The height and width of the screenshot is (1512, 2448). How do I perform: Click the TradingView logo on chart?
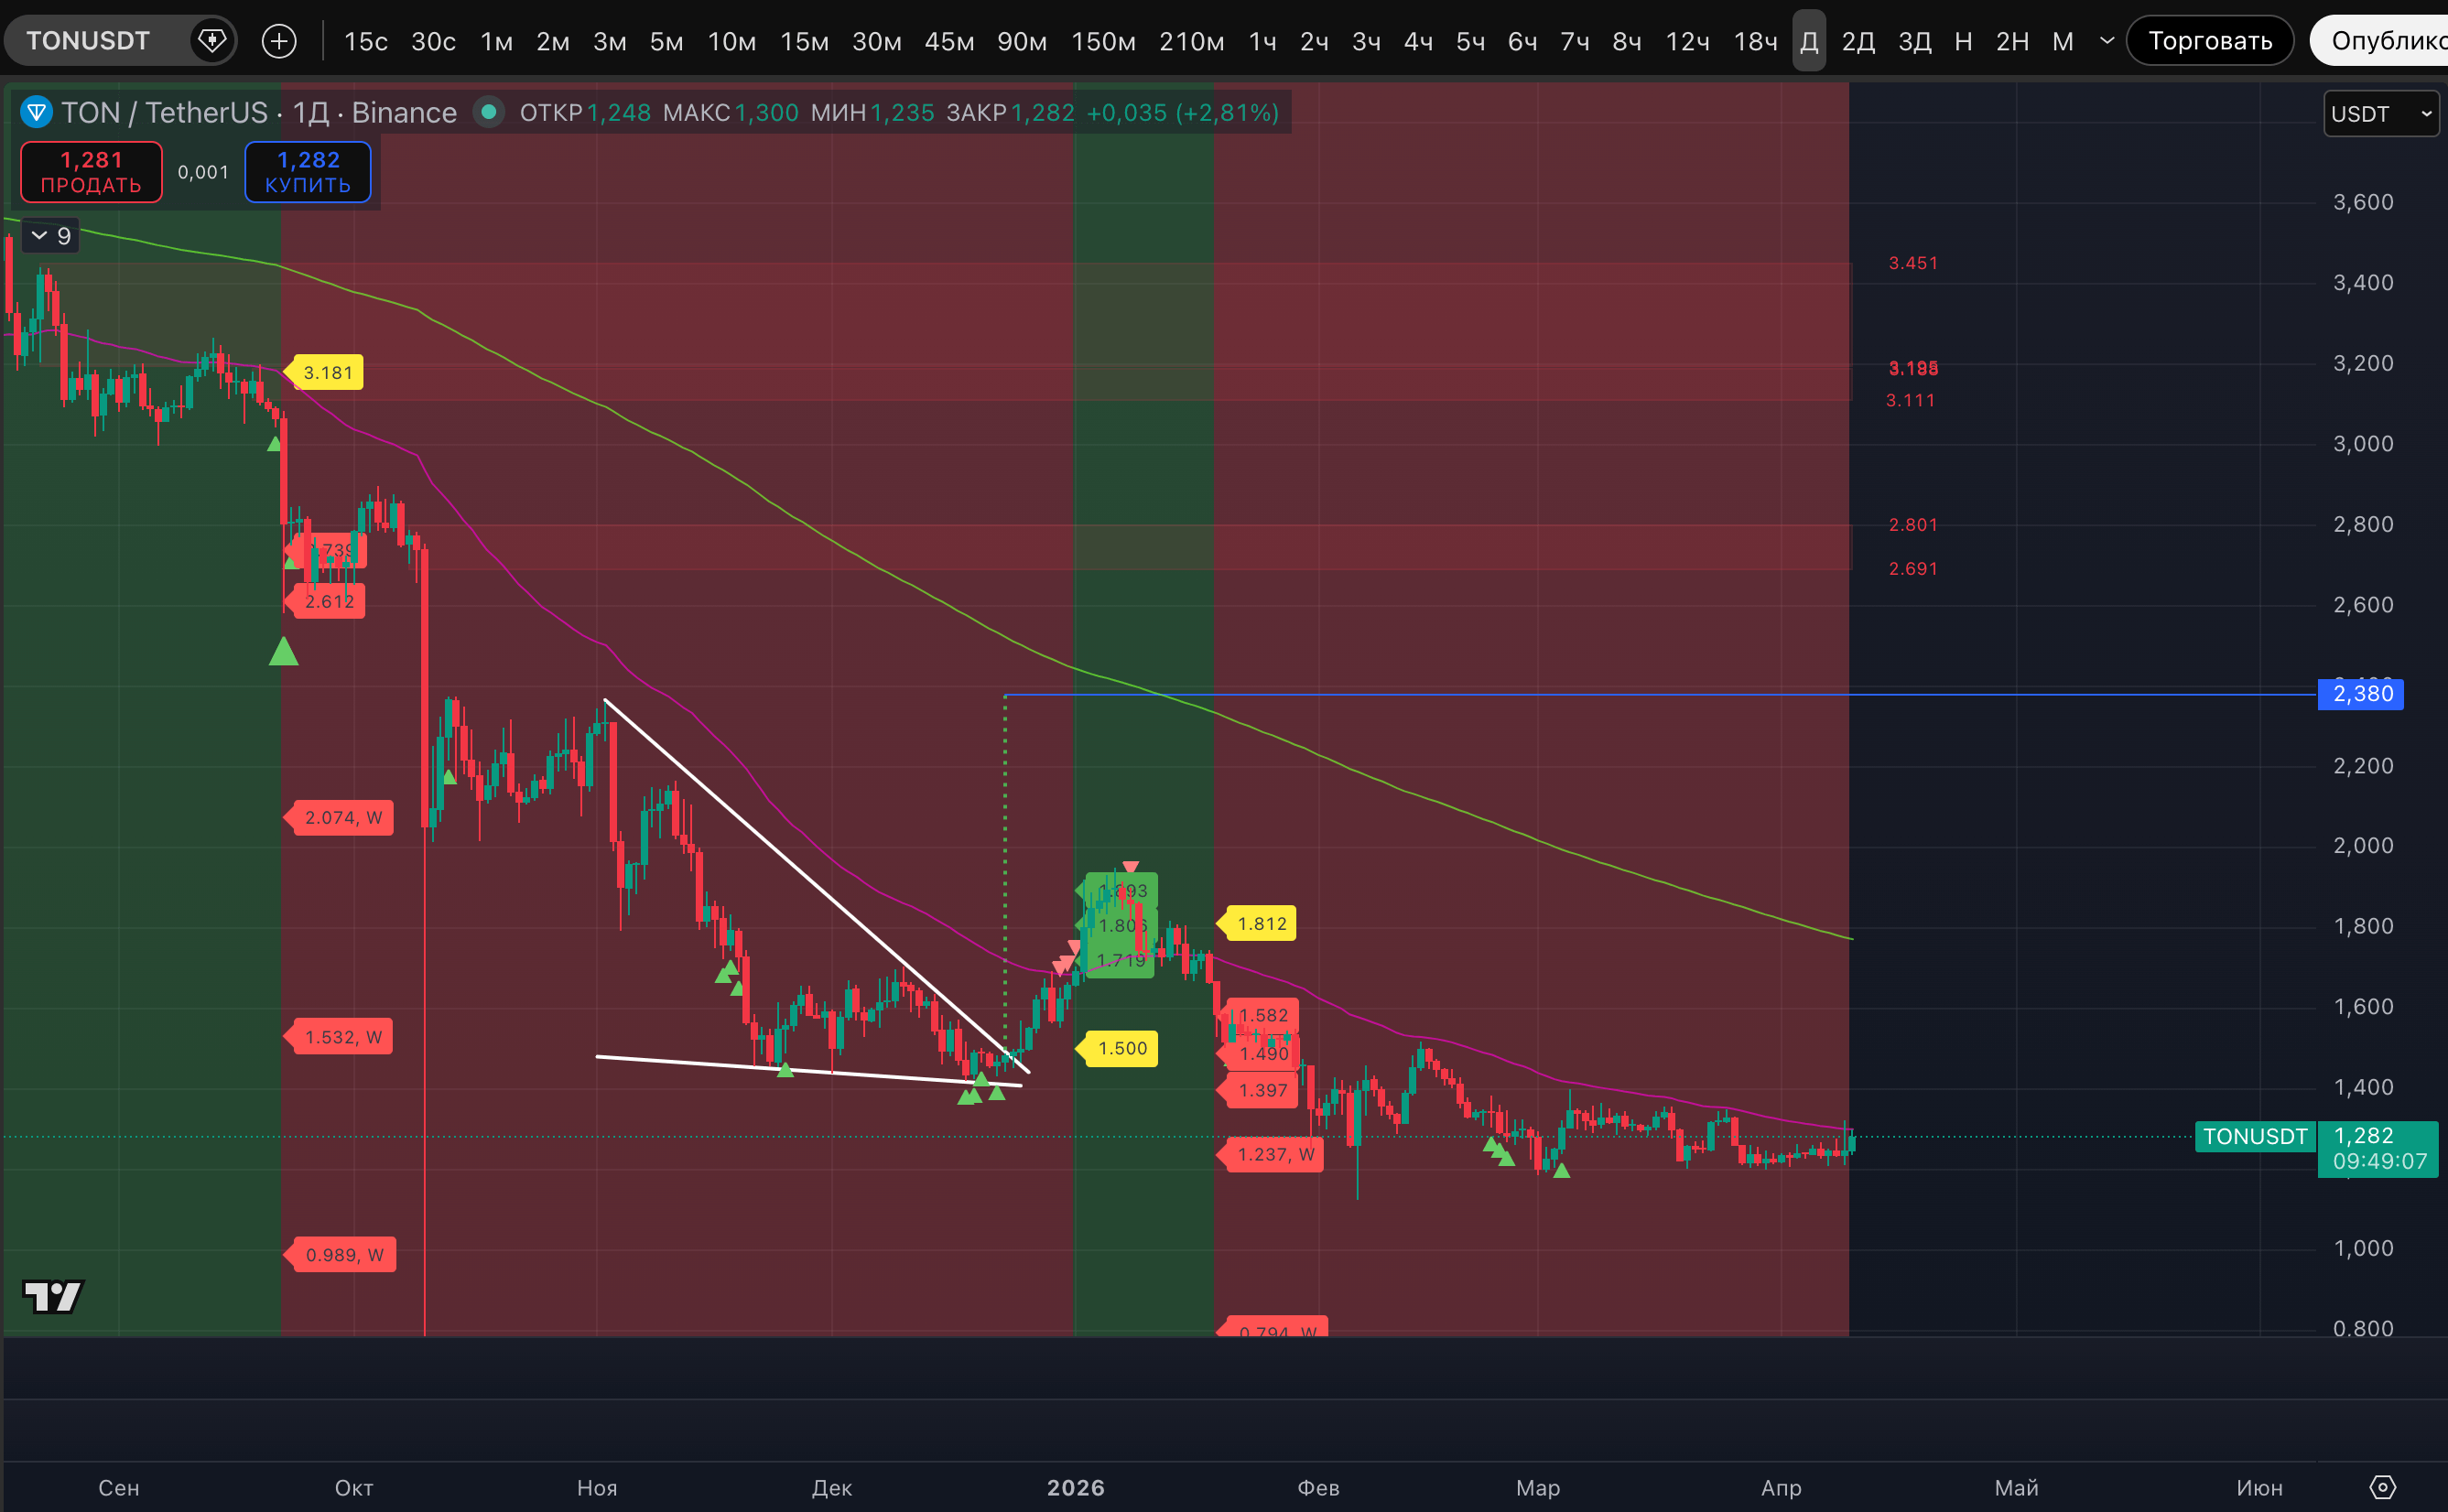tap(52, 1296)
